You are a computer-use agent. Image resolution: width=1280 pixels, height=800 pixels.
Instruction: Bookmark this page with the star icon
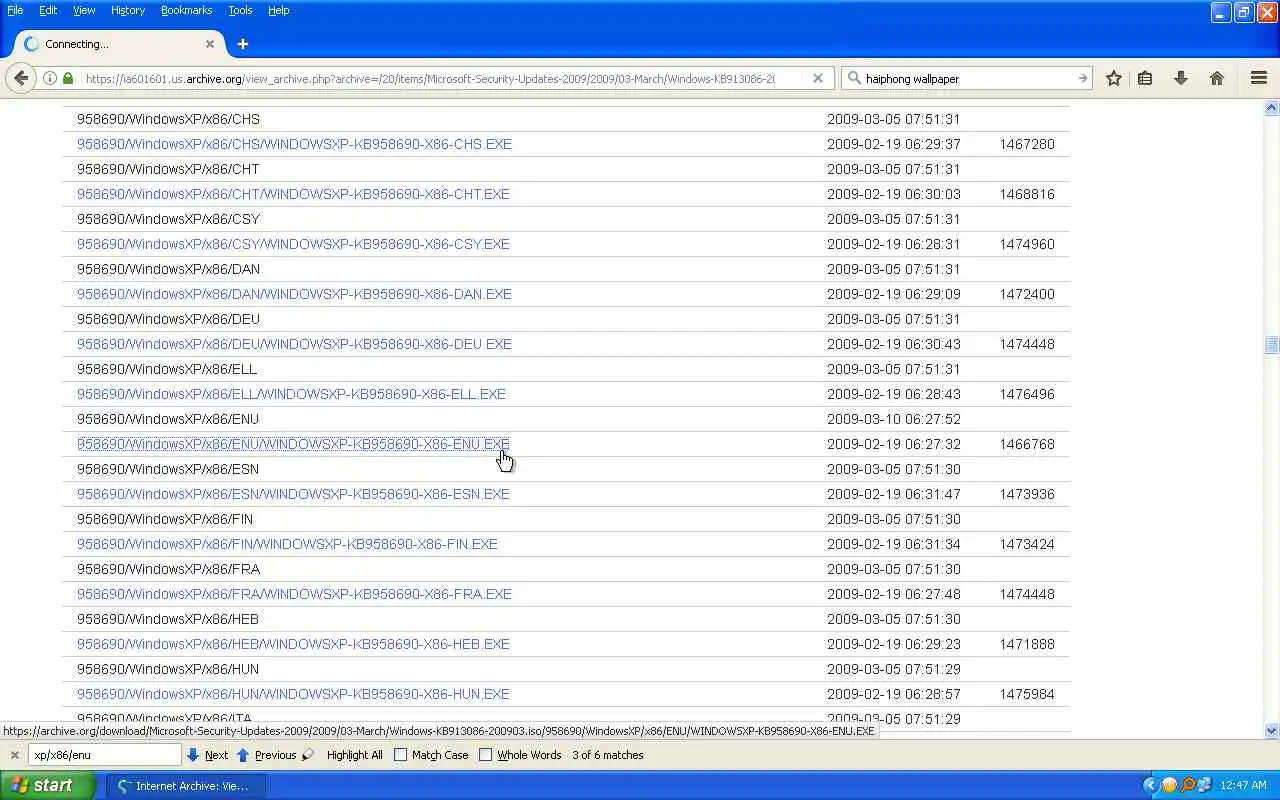click(x=1114, y=78)
